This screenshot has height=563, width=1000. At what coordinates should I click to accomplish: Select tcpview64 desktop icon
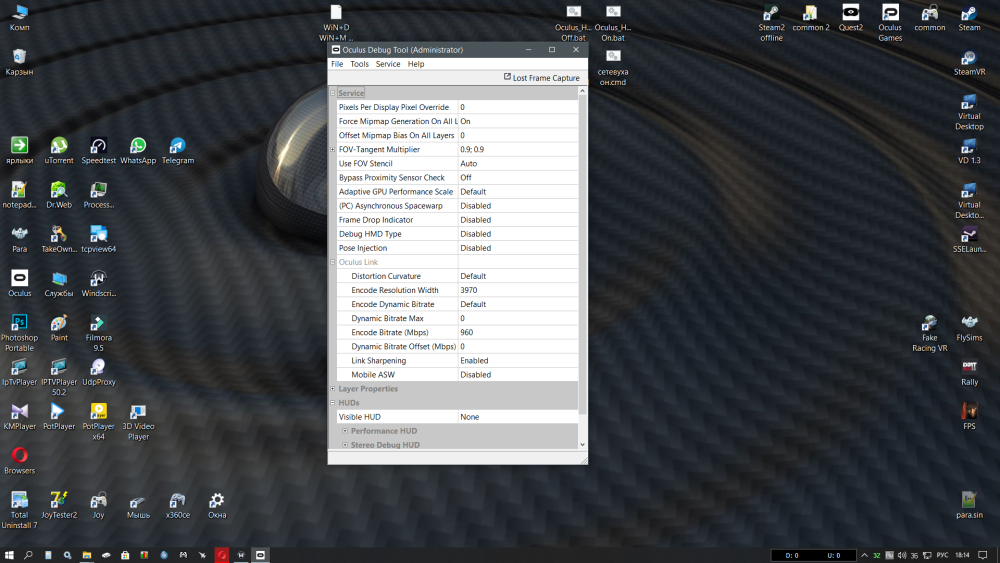[98, 240]
